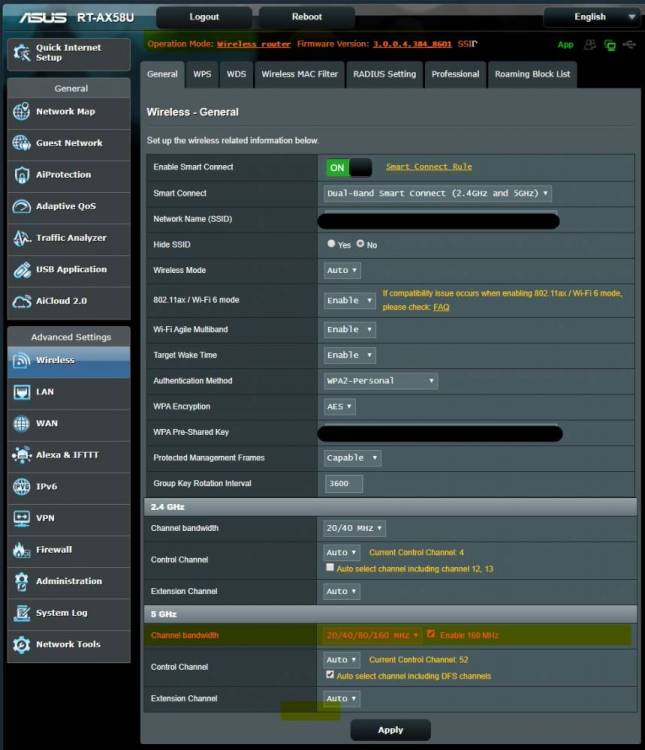
Task: Select Hide SSID No radio
Action: 360,243
